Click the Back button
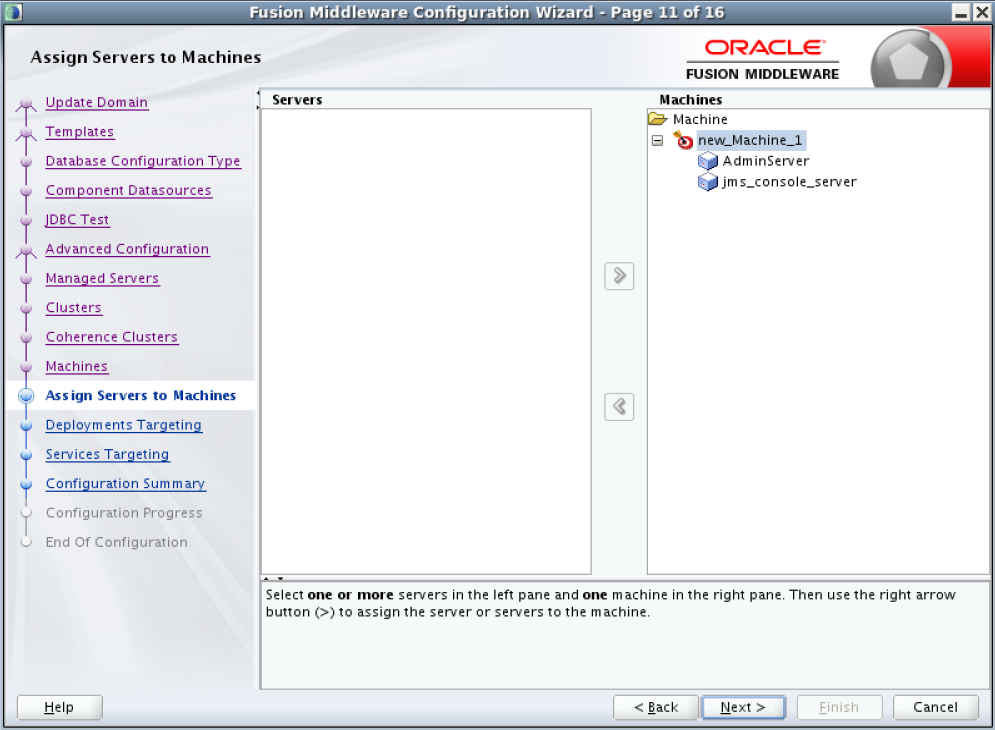The image size is (995, 730). (656, 707)
